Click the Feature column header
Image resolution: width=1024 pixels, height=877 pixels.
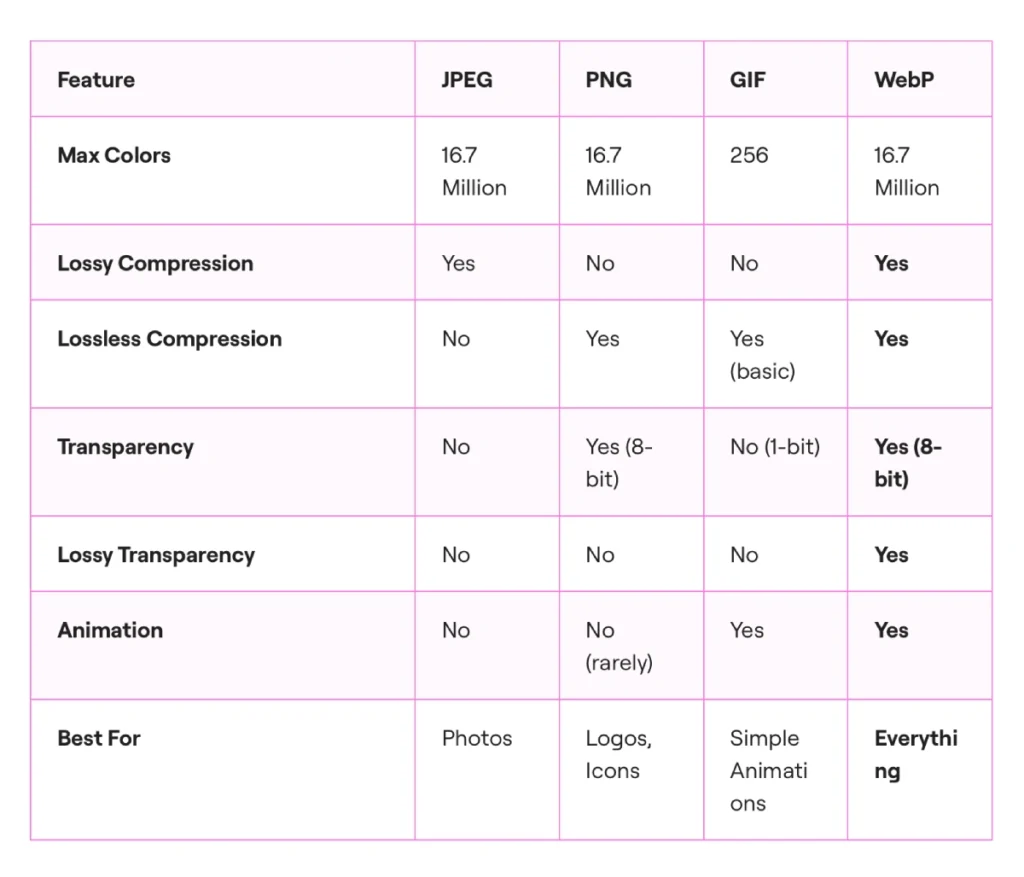[x=96, y=80]
